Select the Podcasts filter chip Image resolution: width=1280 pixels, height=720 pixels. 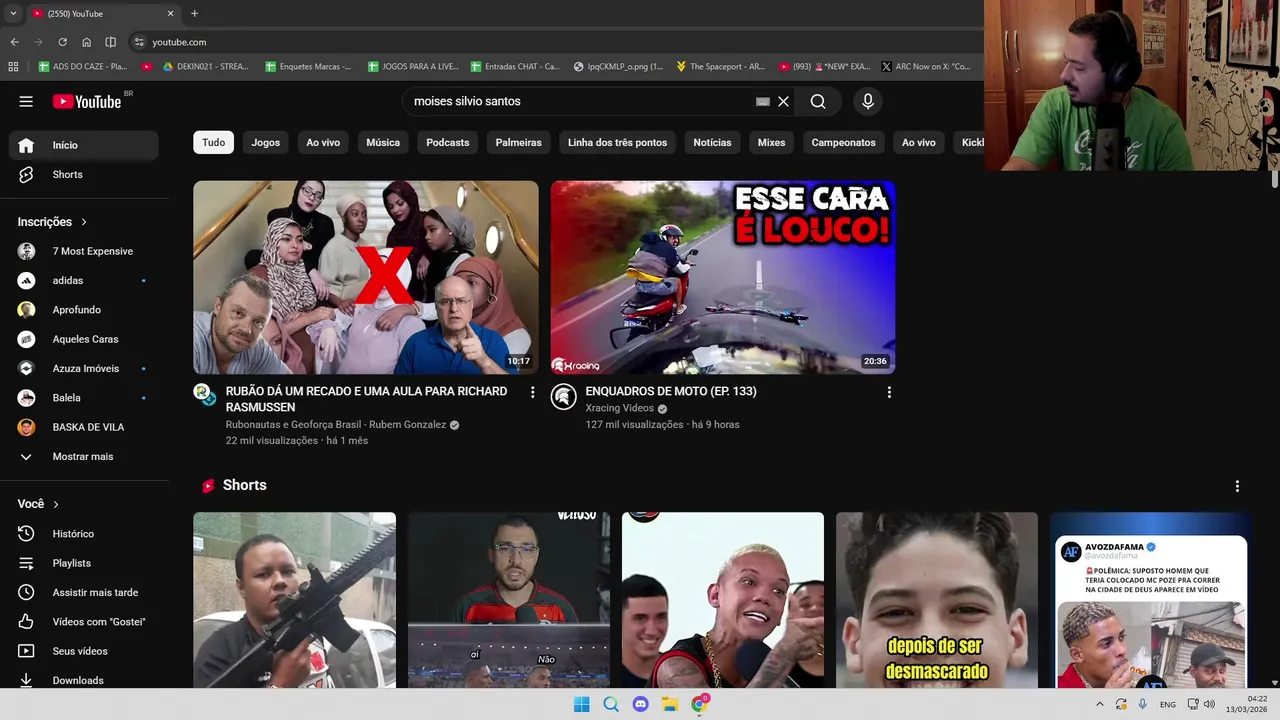click(447, 142)
